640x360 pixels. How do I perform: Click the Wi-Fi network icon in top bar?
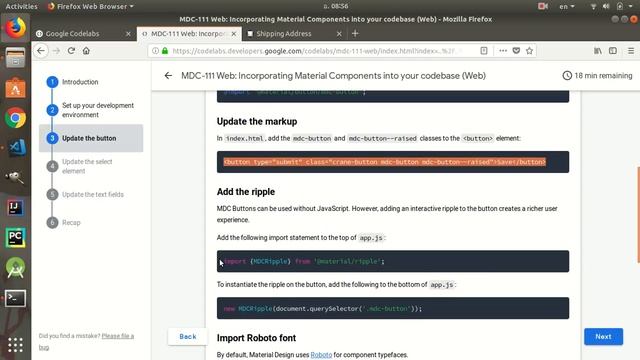tap(593, 6)
